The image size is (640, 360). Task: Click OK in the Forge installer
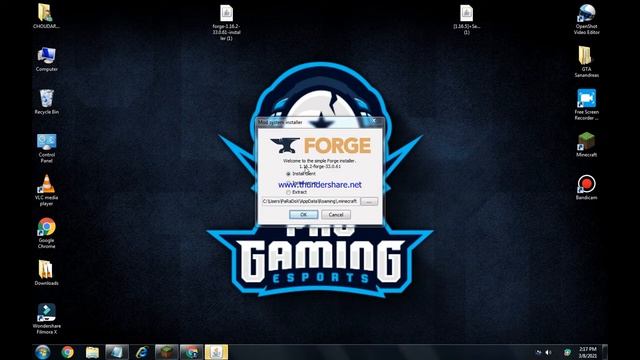(x=303, y=215)
